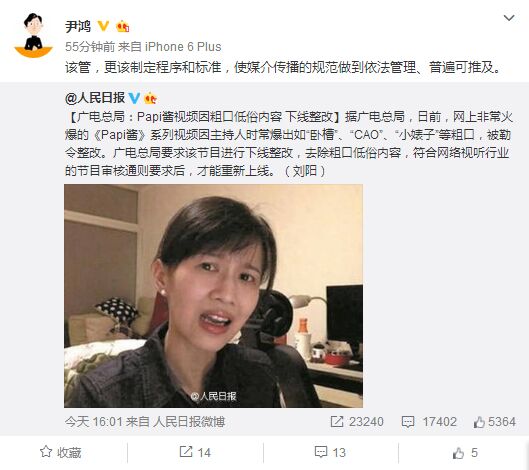Image resolution: width=529 pixels, height=470 pixels.
Task: Click the 收藏 star to favorite post
Action: (x=61, y=452)
